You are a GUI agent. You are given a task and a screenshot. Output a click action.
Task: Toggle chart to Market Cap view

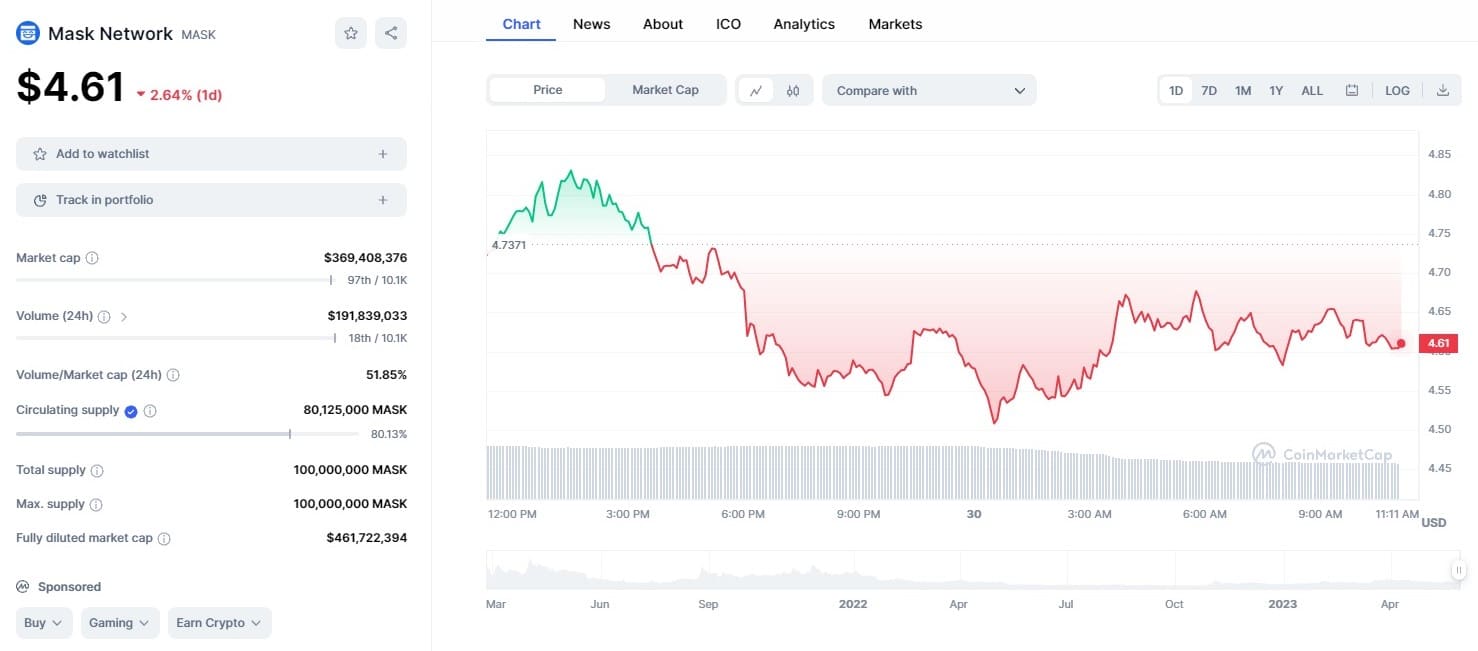pos(665,90)
